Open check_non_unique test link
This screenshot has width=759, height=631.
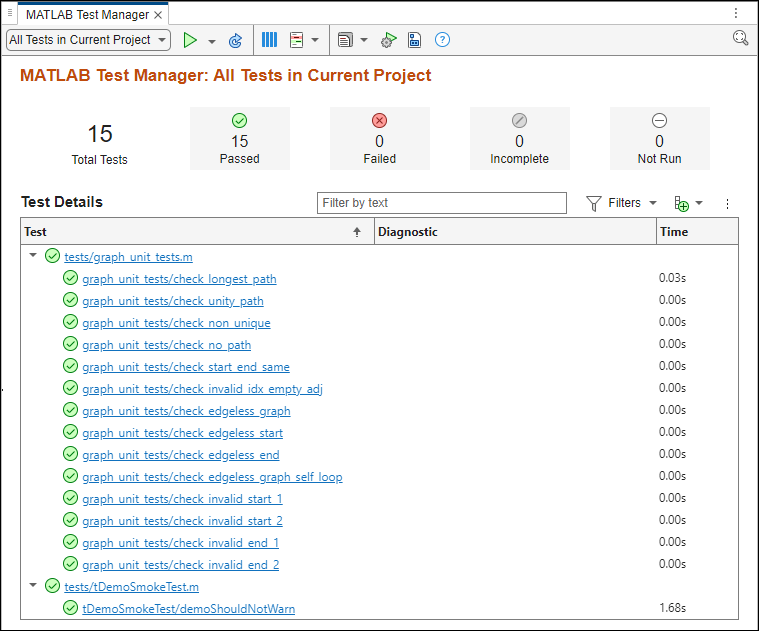coord(176,323)
